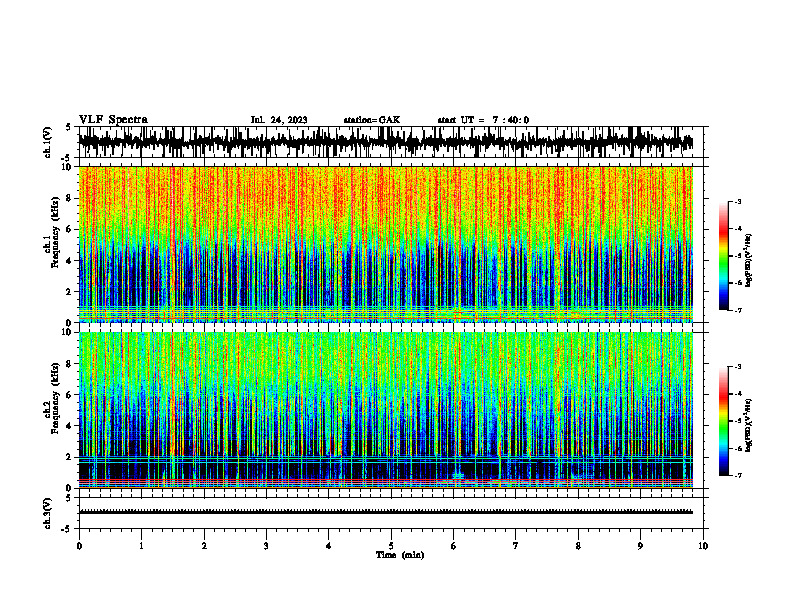Click time axis tick label "2"

(x=204, y=546)
